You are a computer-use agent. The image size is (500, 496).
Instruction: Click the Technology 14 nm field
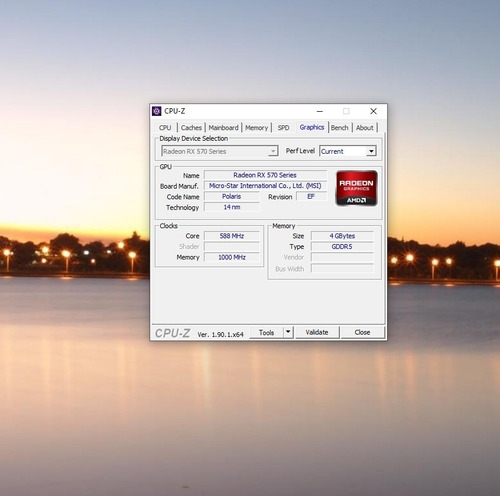pyautogui.click(x=232, y=207)
